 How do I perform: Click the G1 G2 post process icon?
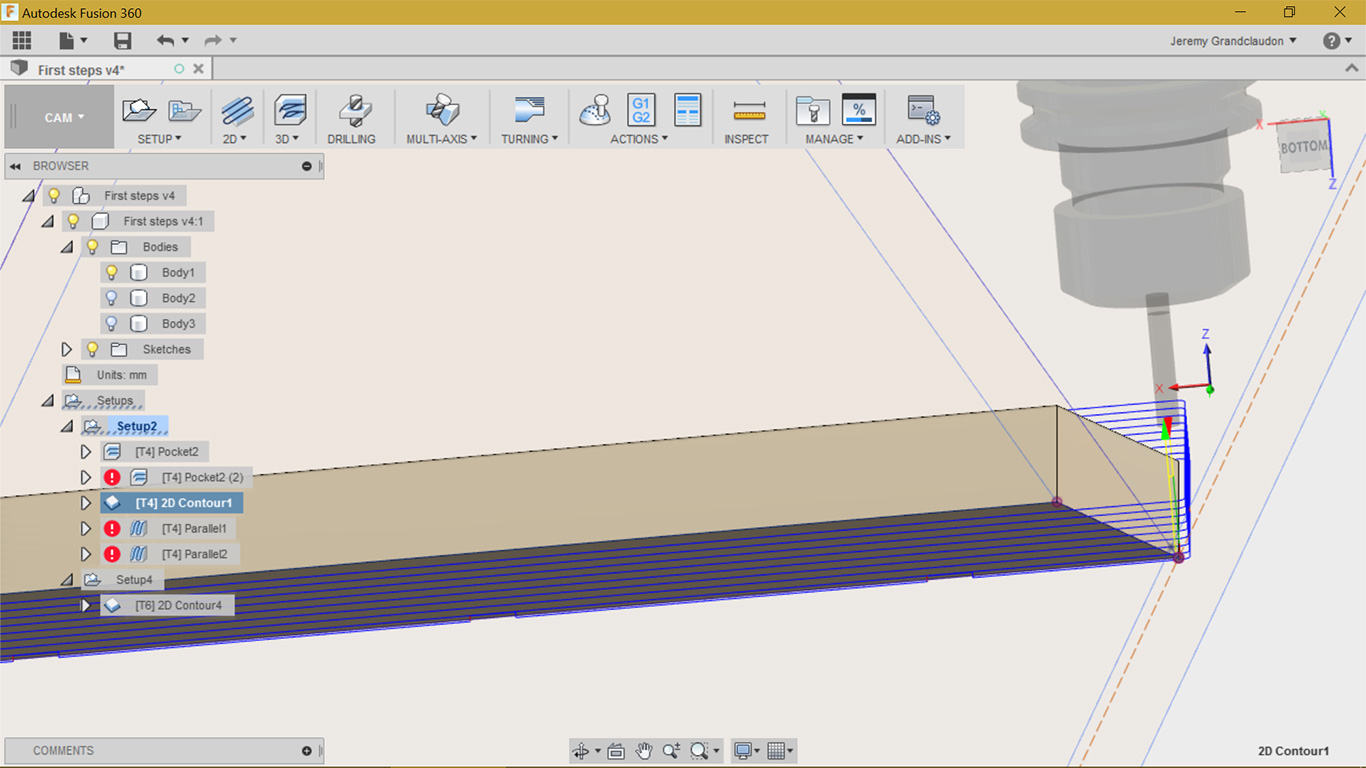tap(641, 110)
